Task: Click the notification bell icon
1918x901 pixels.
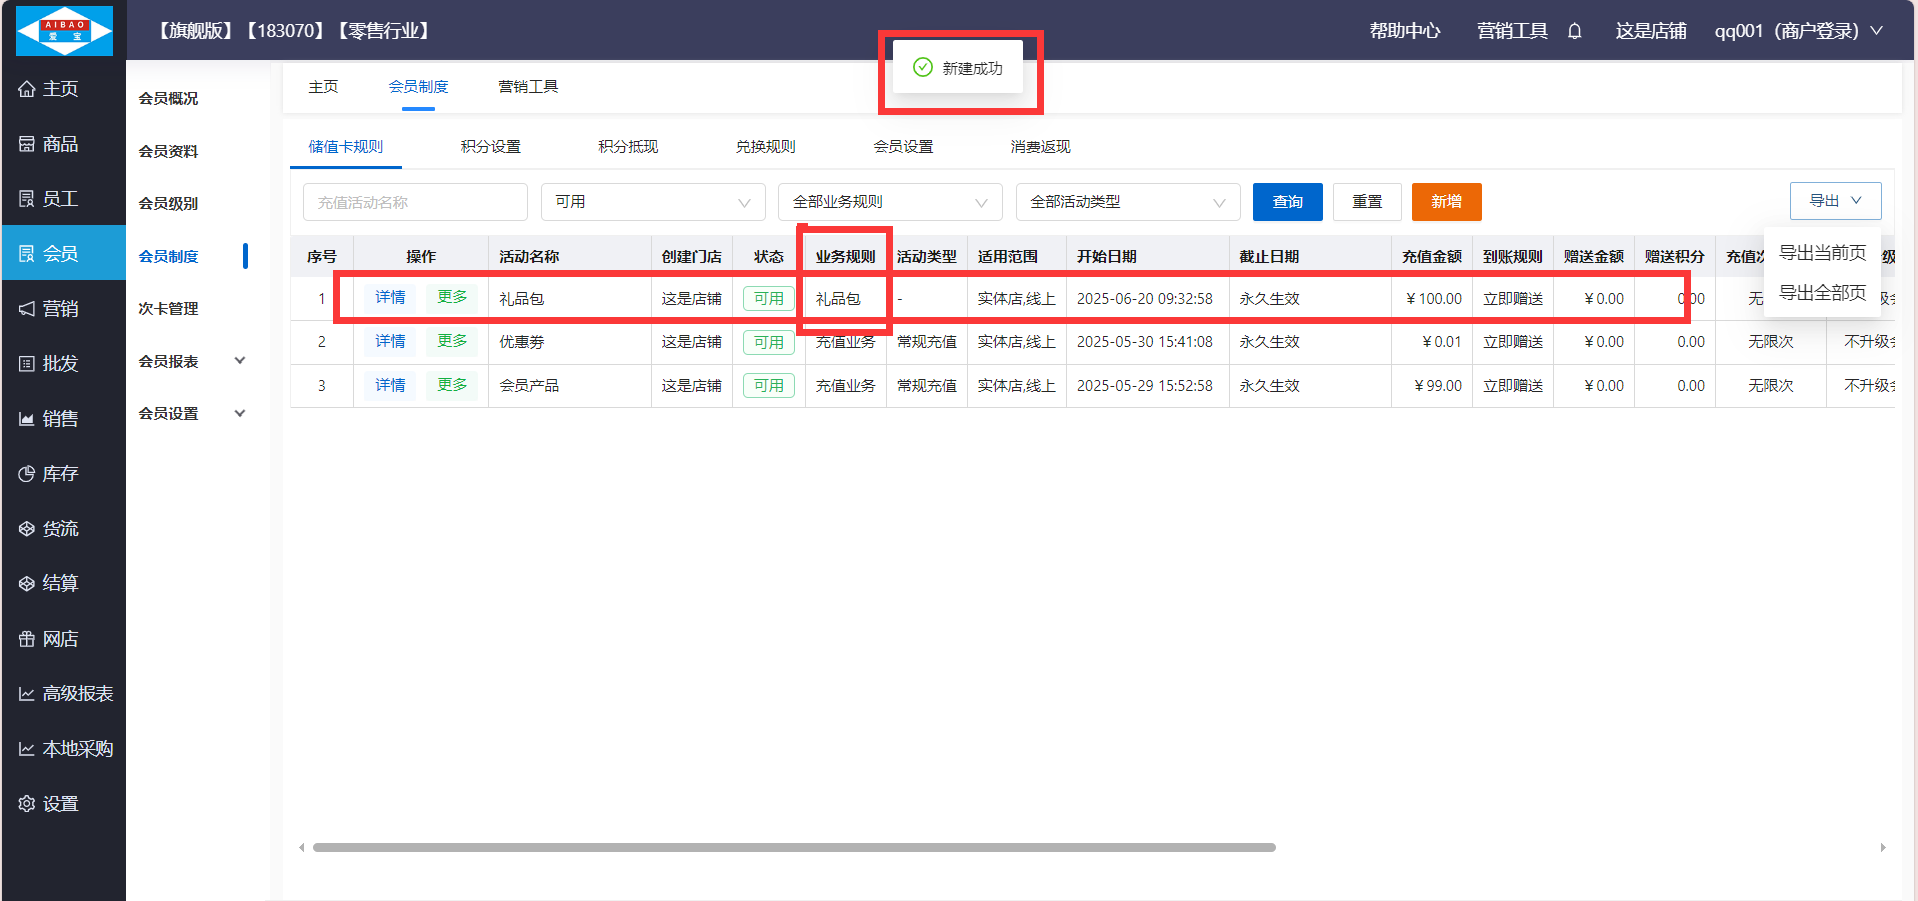Action: pyautogui.click(x=1574, y=31)
